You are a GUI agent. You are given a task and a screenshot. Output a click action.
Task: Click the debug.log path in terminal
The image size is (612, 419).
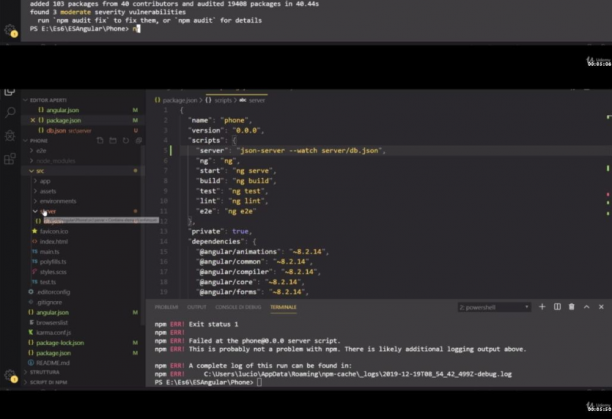coord(358,374)
